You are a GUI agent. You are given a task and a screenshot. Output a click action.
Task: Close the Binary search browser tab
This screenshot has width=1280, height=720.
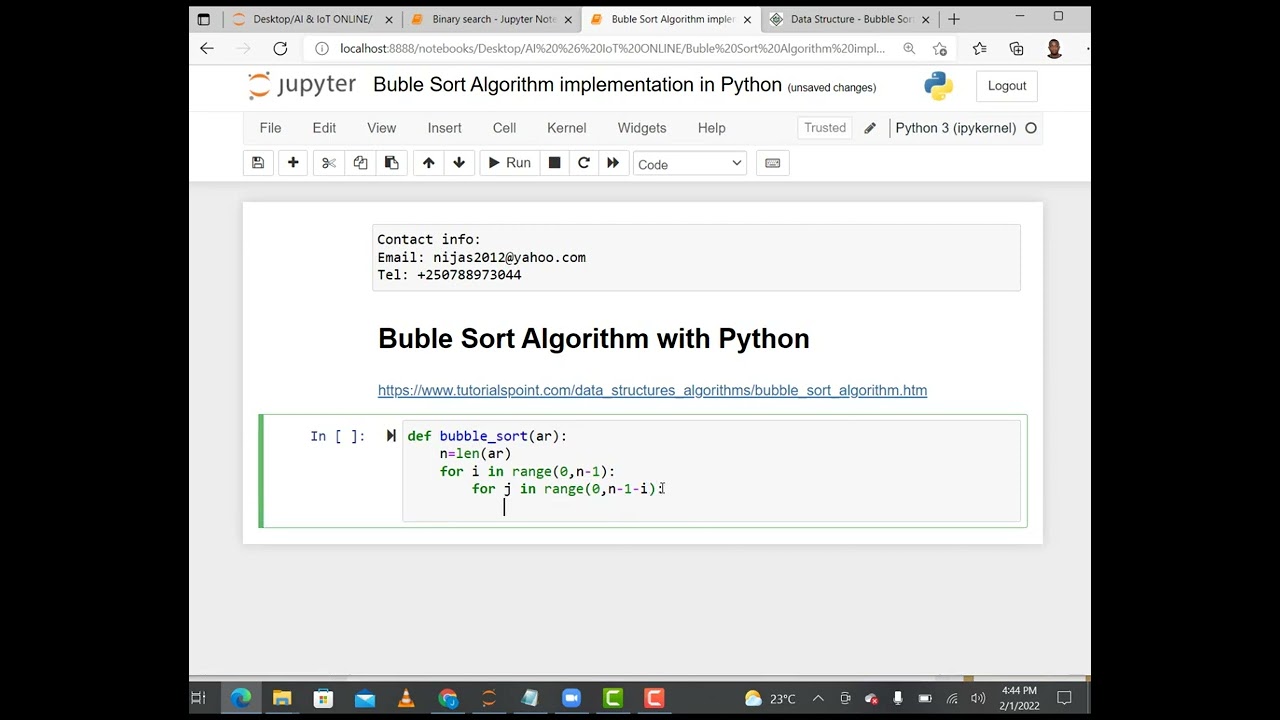[x=568, y=19]
